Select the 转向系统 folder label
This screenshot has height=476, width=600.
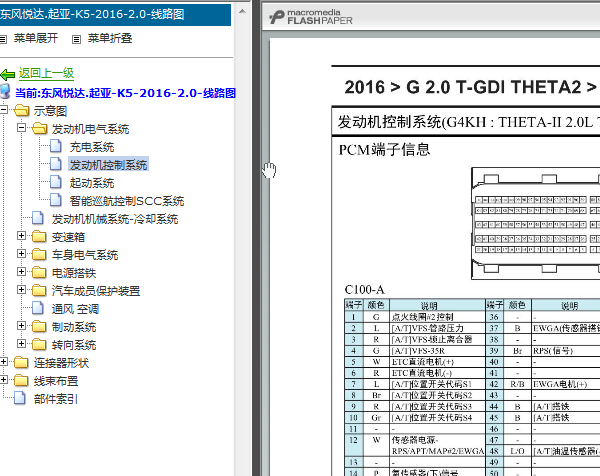(74, 345)
